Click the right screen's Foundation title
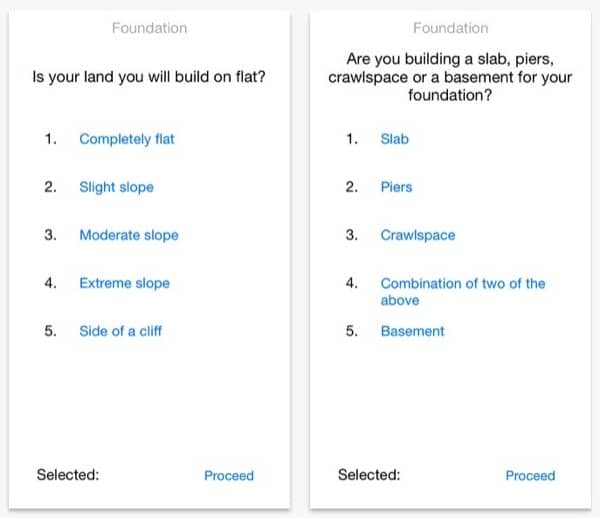The width and height of the screenshot is (600, 518). 450,28
